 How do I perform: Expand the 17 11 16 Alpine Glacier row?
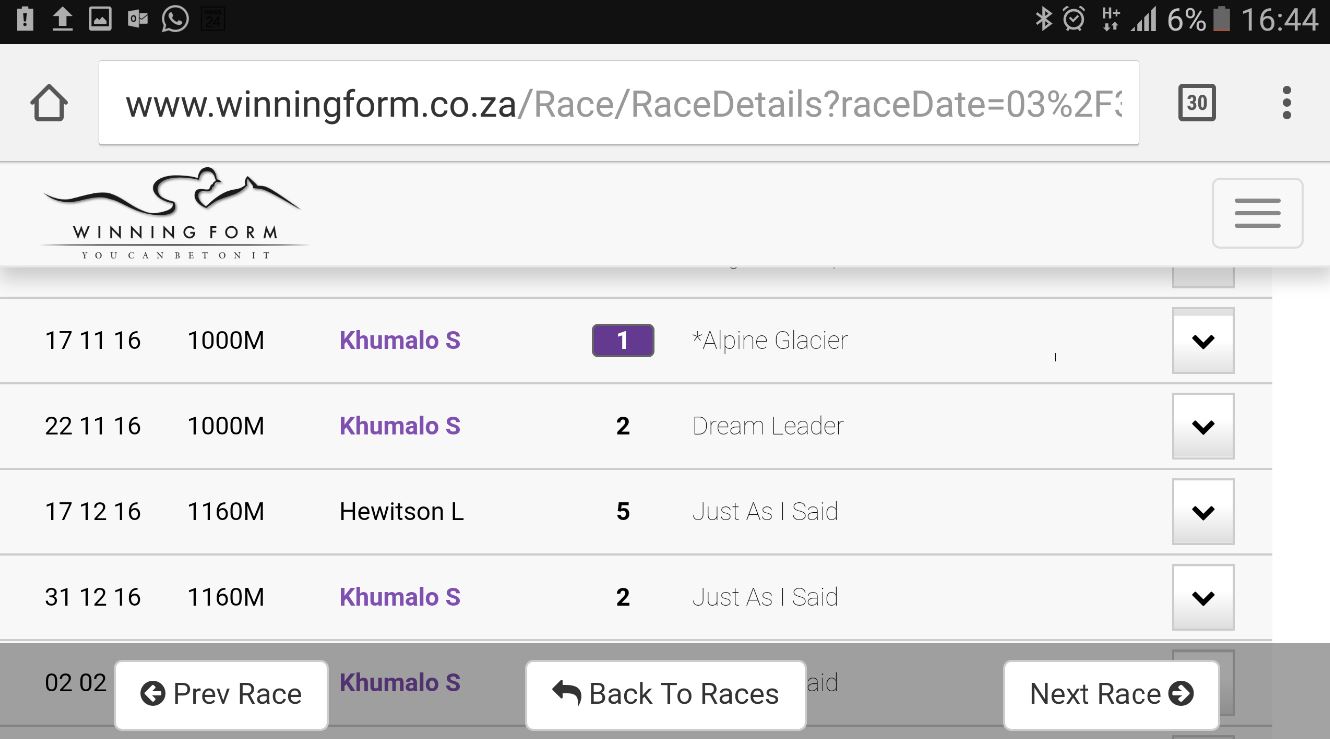coord(1203,341)
